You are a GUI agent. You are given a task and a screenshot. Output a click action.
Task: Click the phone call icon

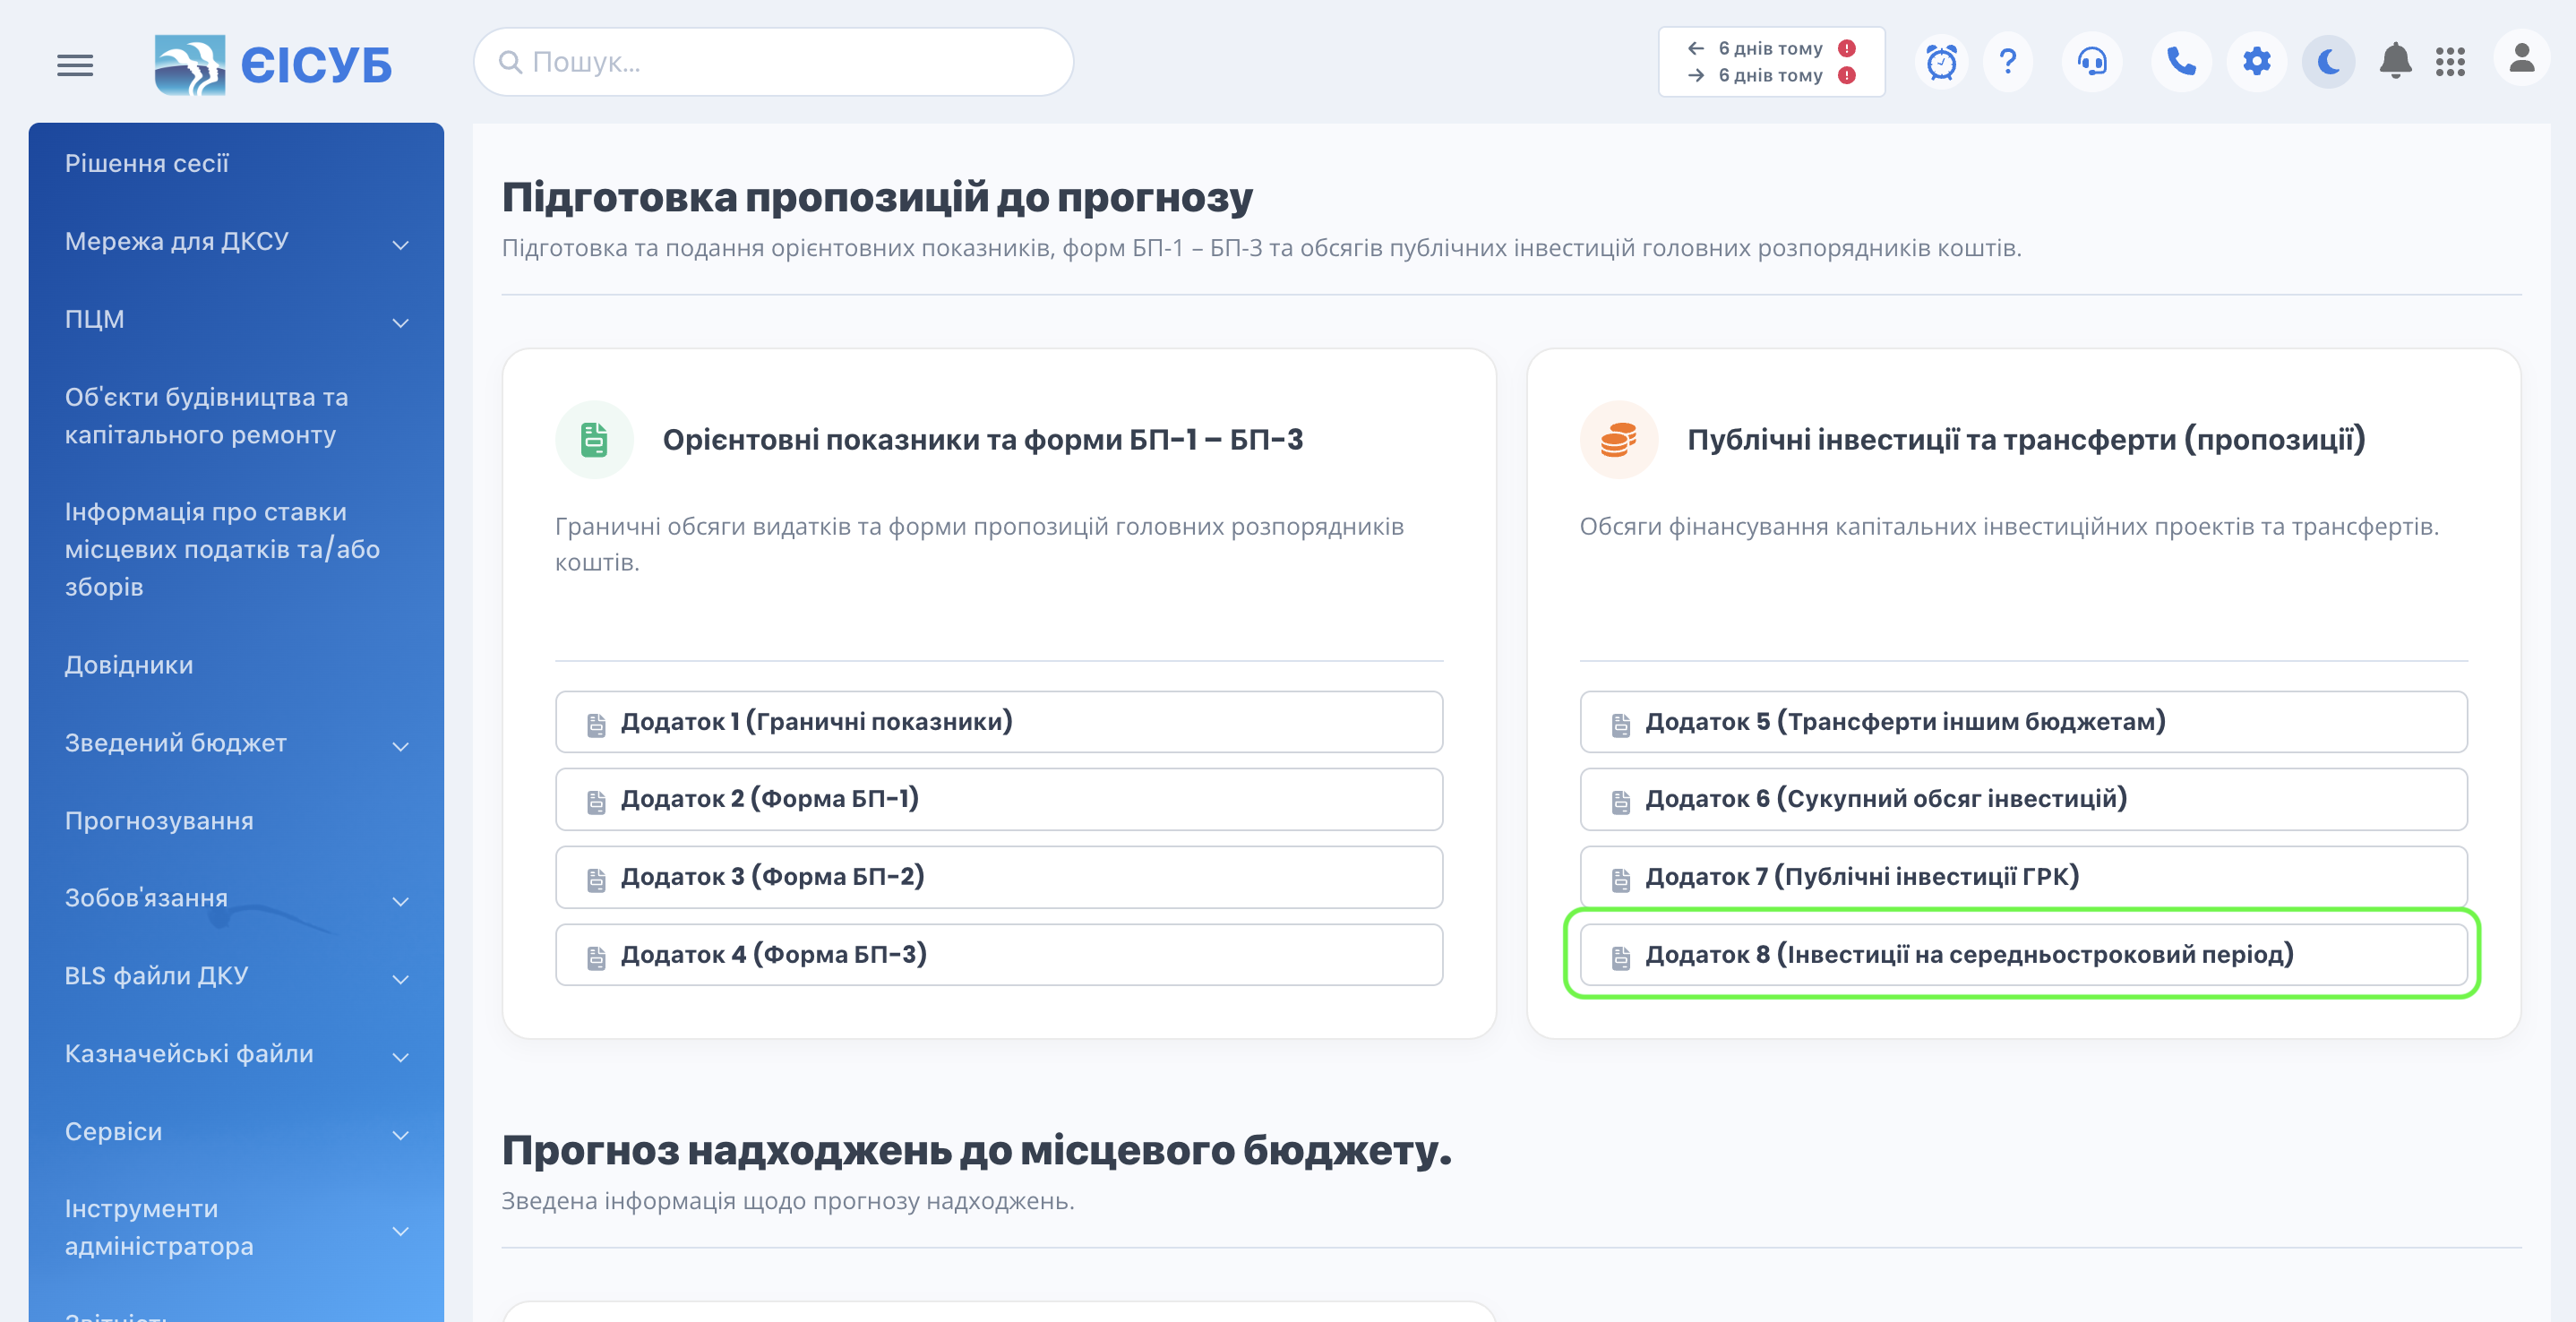click(2181, 62)
